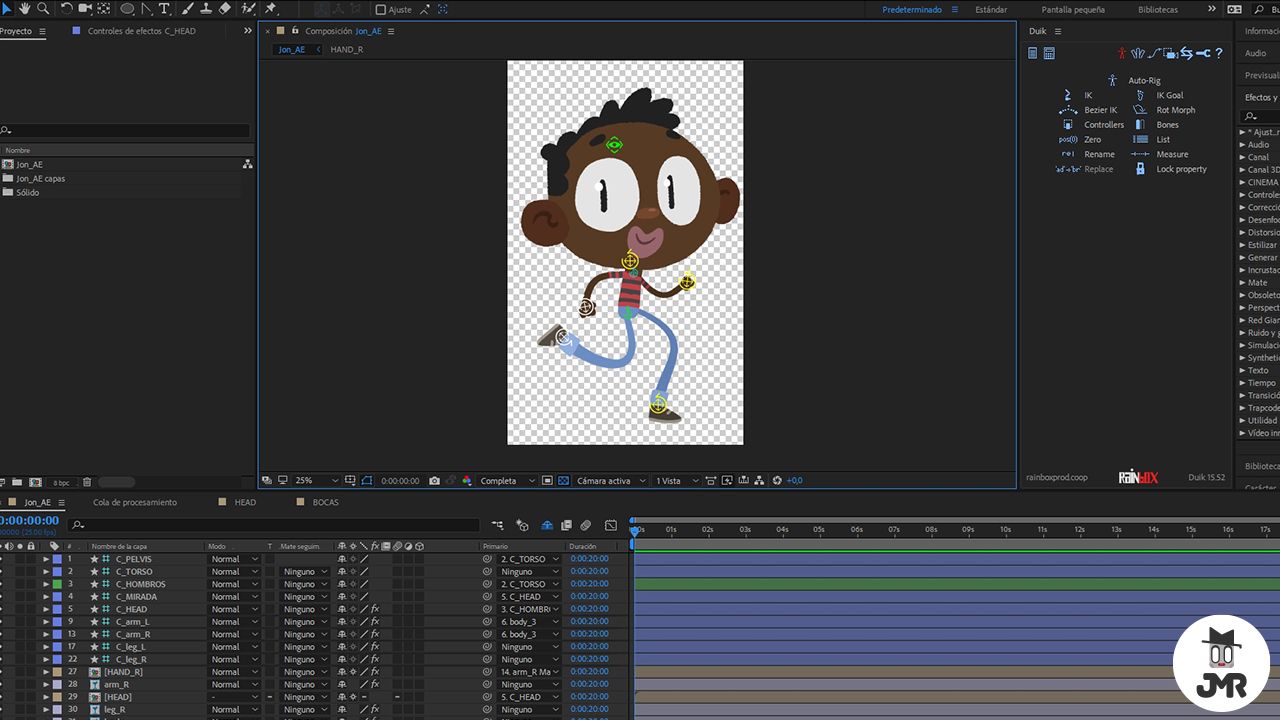Select the Hand tool in the toolbar
1280x720 pixels.
coord(25,8)
